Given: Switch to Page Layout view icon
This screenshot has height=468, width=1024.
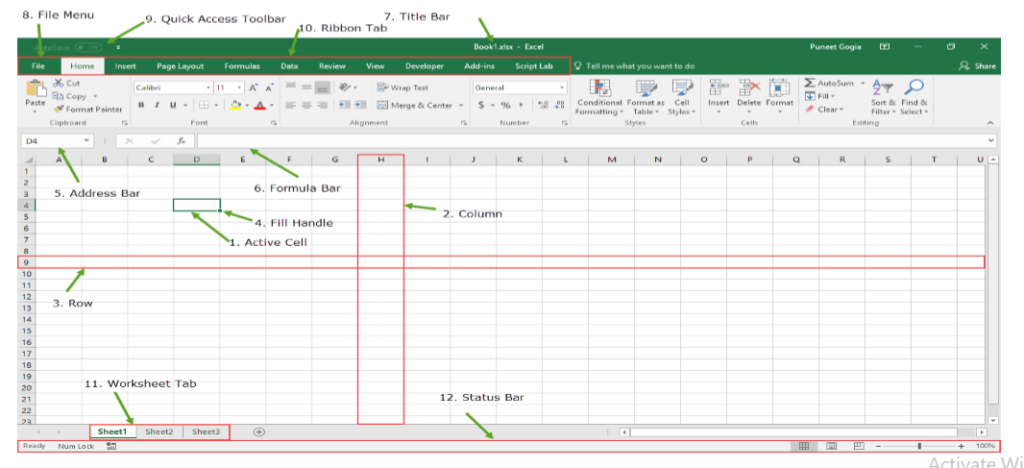Looking at the screenshot, I should pyautogui.click(x=832, y=446).
